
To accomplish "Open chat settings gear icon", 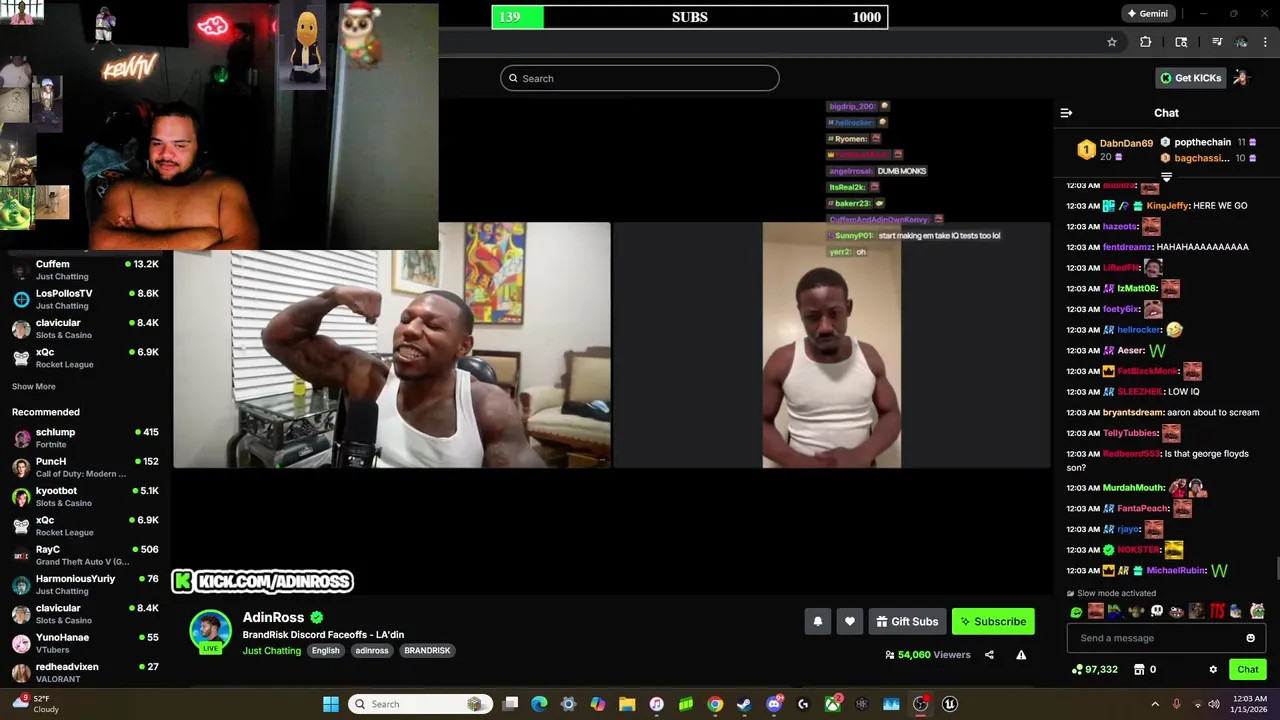I will pyautogui.click(x=1213, y=669).
